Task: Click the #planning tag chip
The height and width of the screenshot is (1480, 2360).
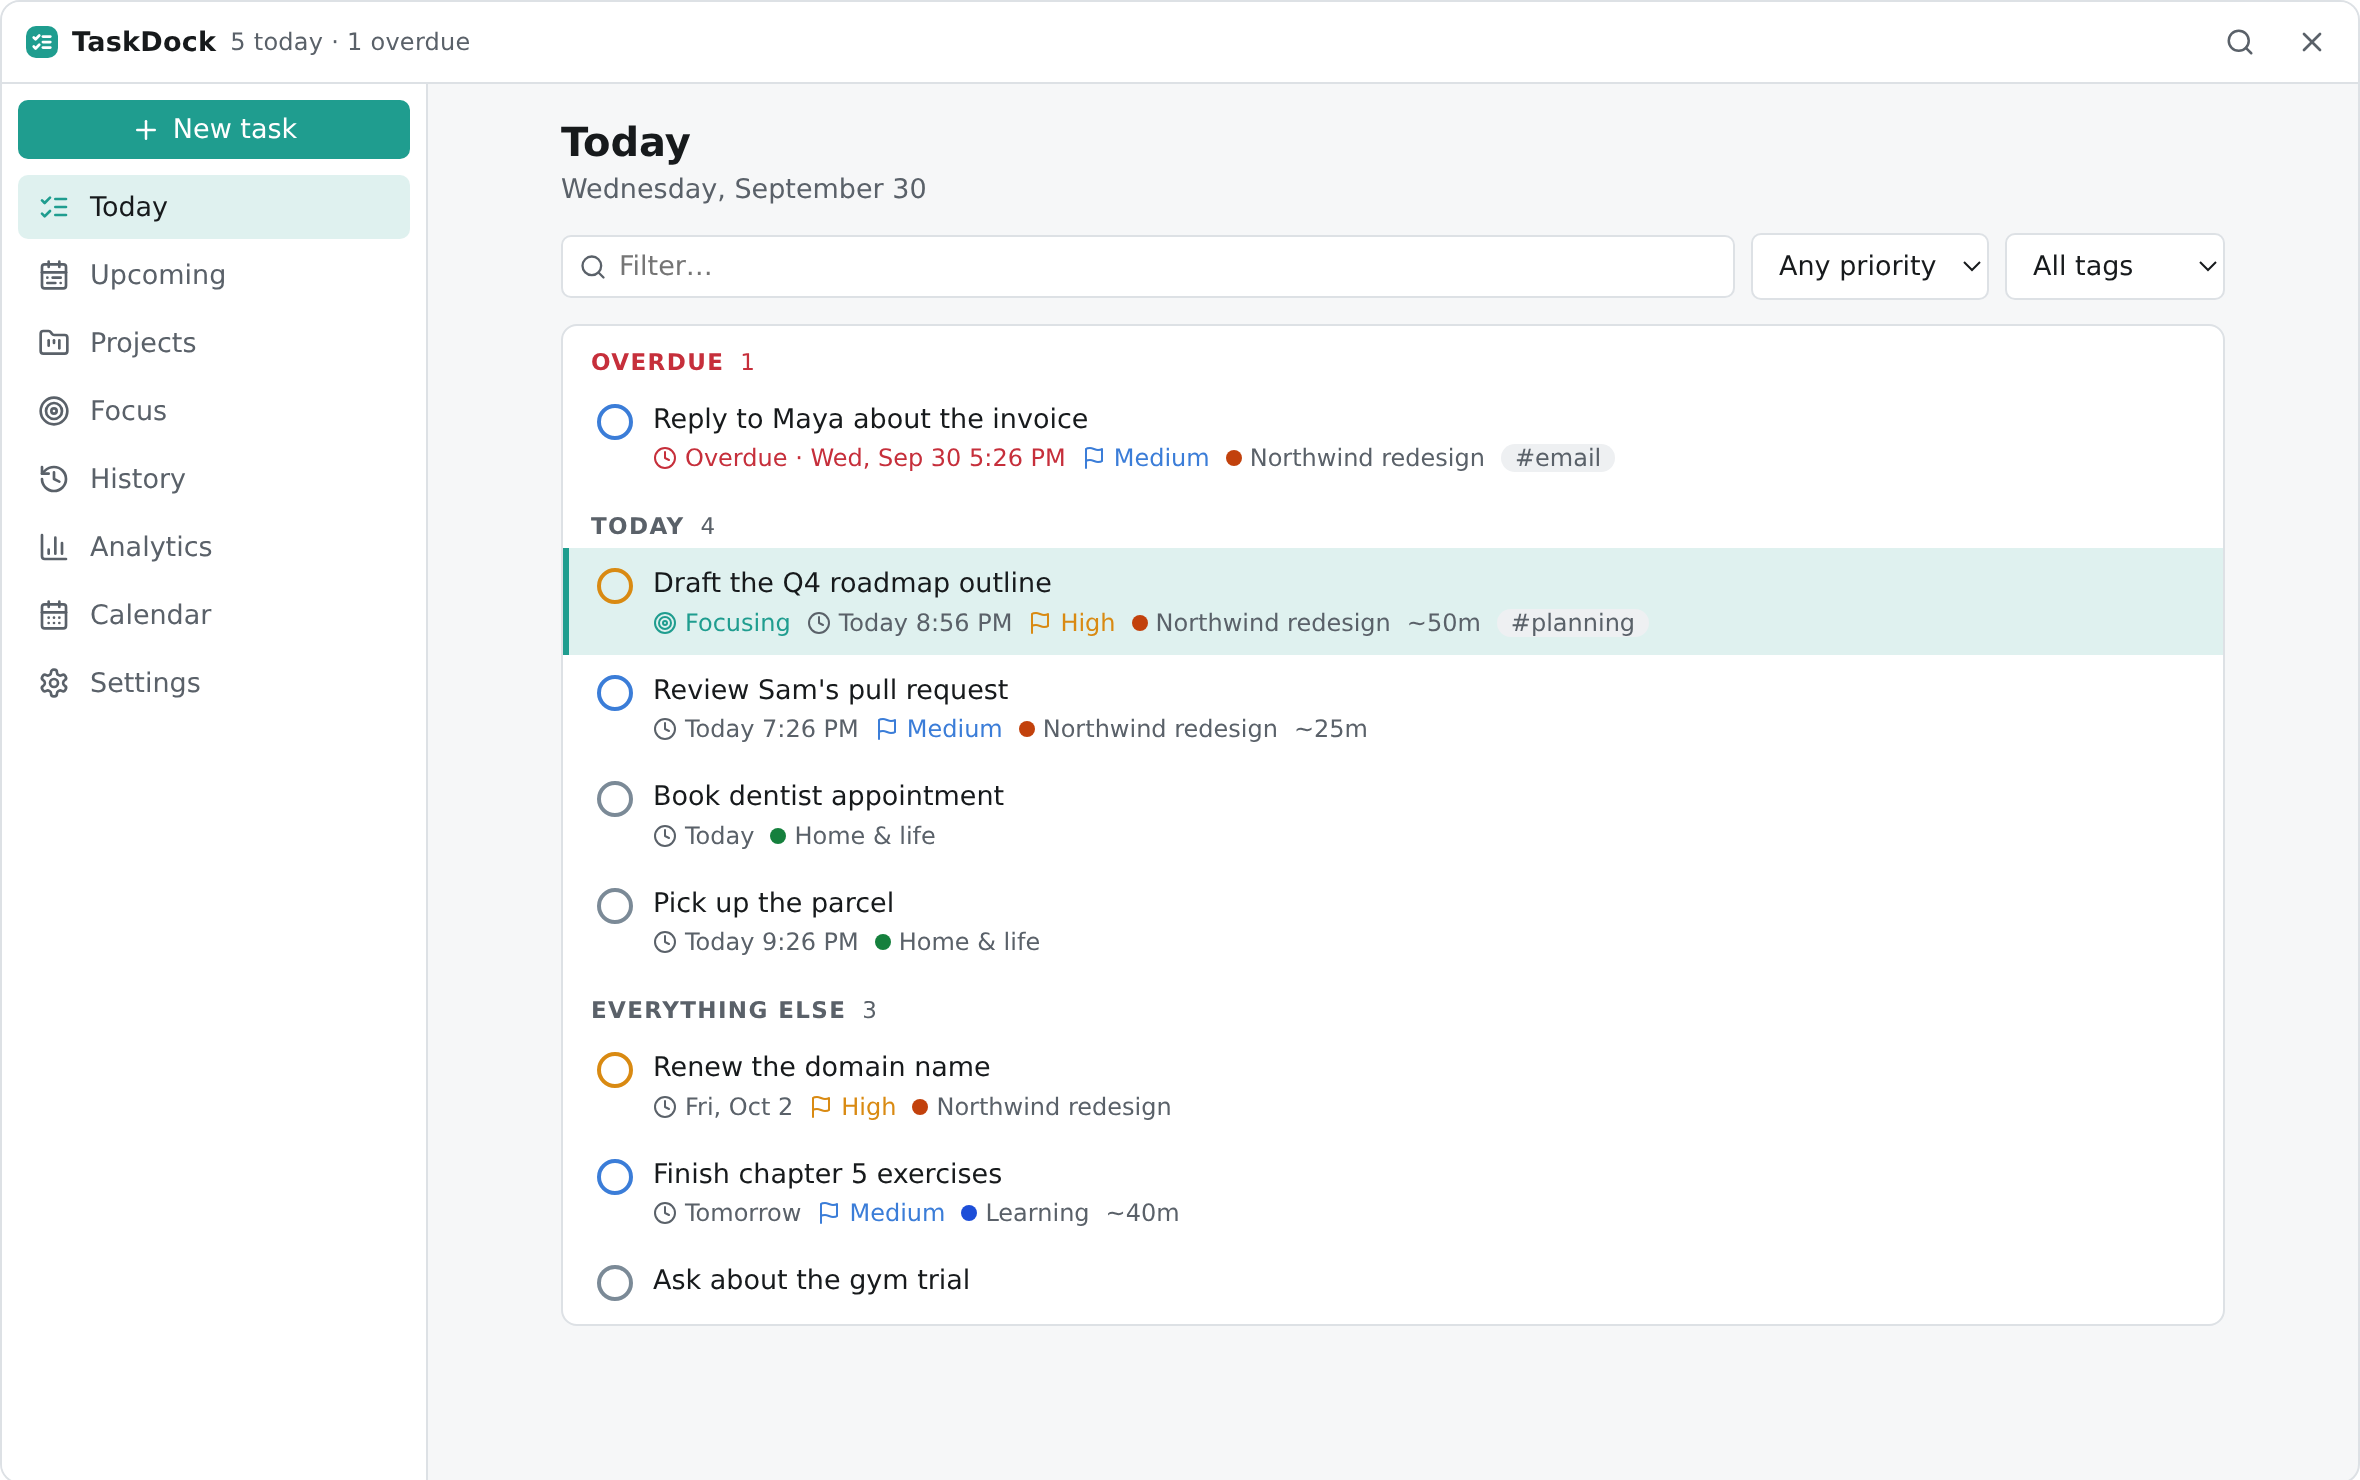Action: coord(1573,623)
